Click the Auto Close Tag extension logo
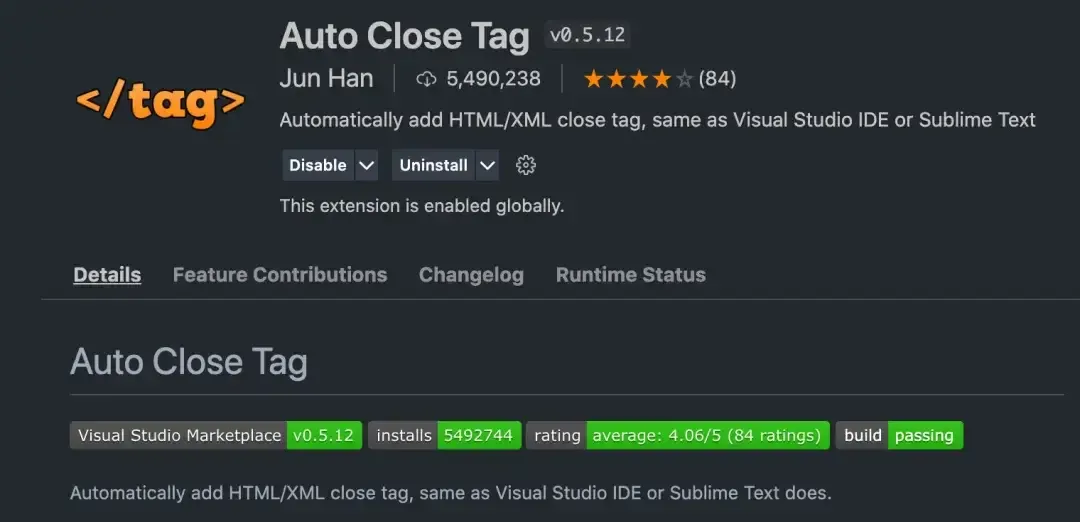 [x=160, y=103]
